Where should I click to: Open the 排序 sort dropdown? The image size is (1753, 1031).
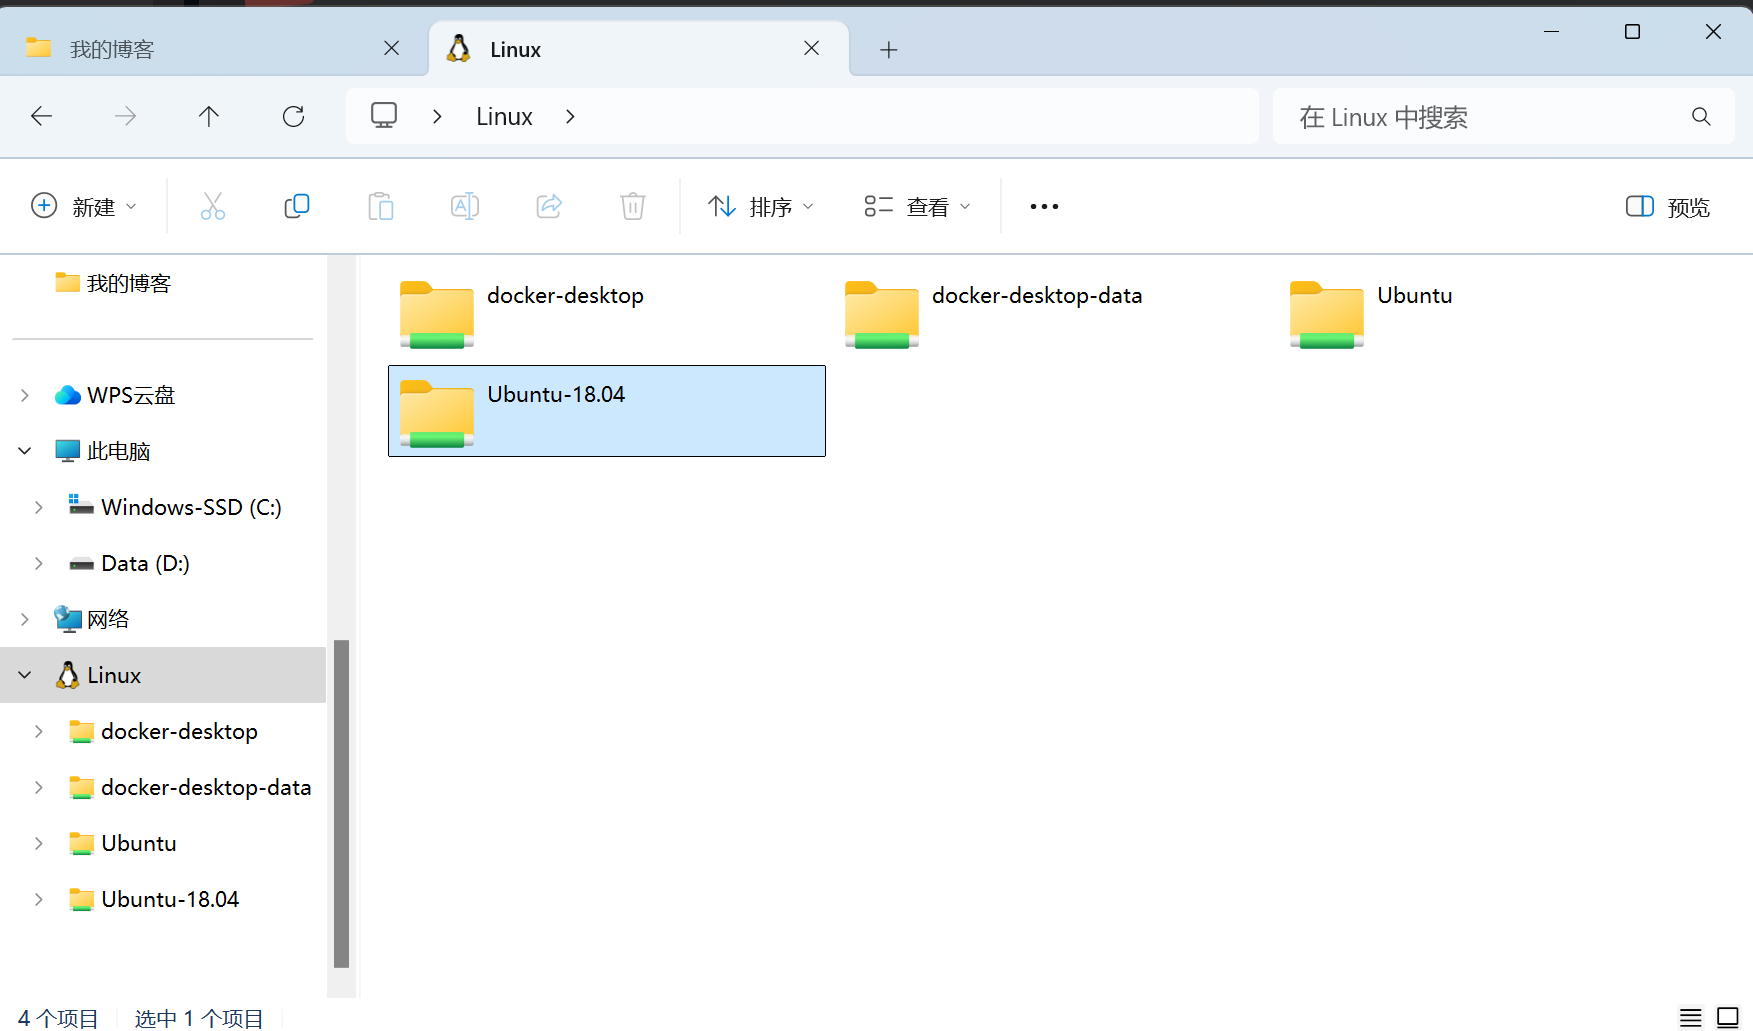tap(761, 207)
